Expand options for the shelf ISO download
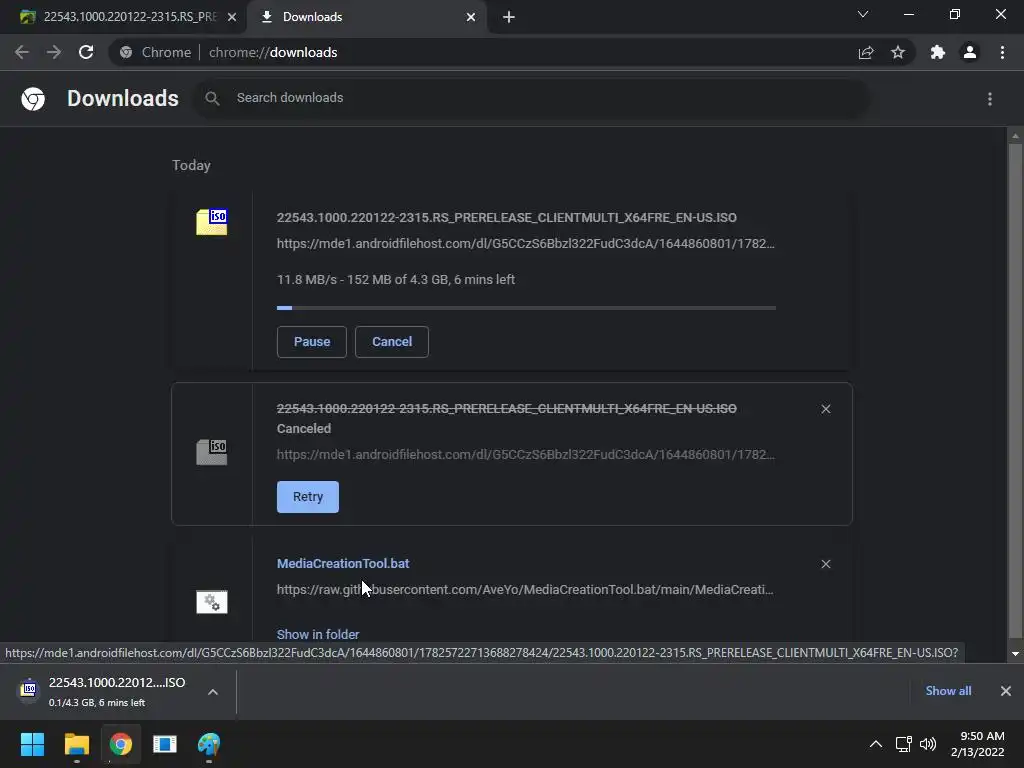This screenshot has width=1024, height=768. [x=213, y=692]
